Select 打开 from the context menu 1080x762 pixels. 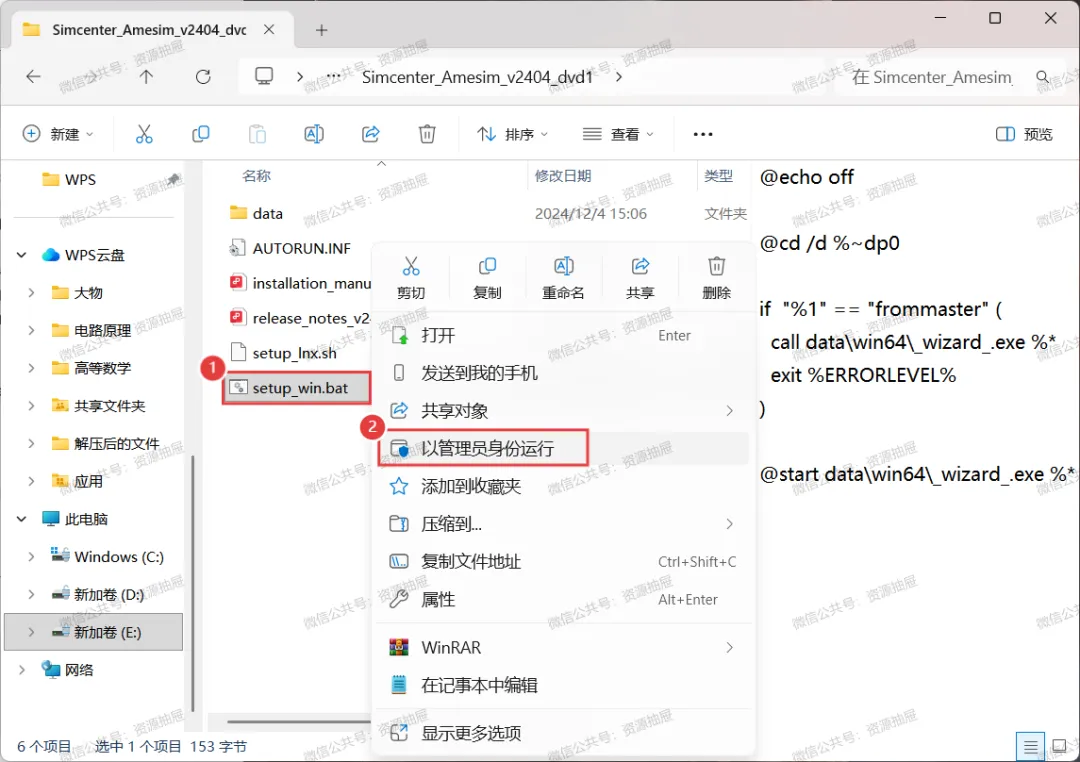tap(563, 336)
